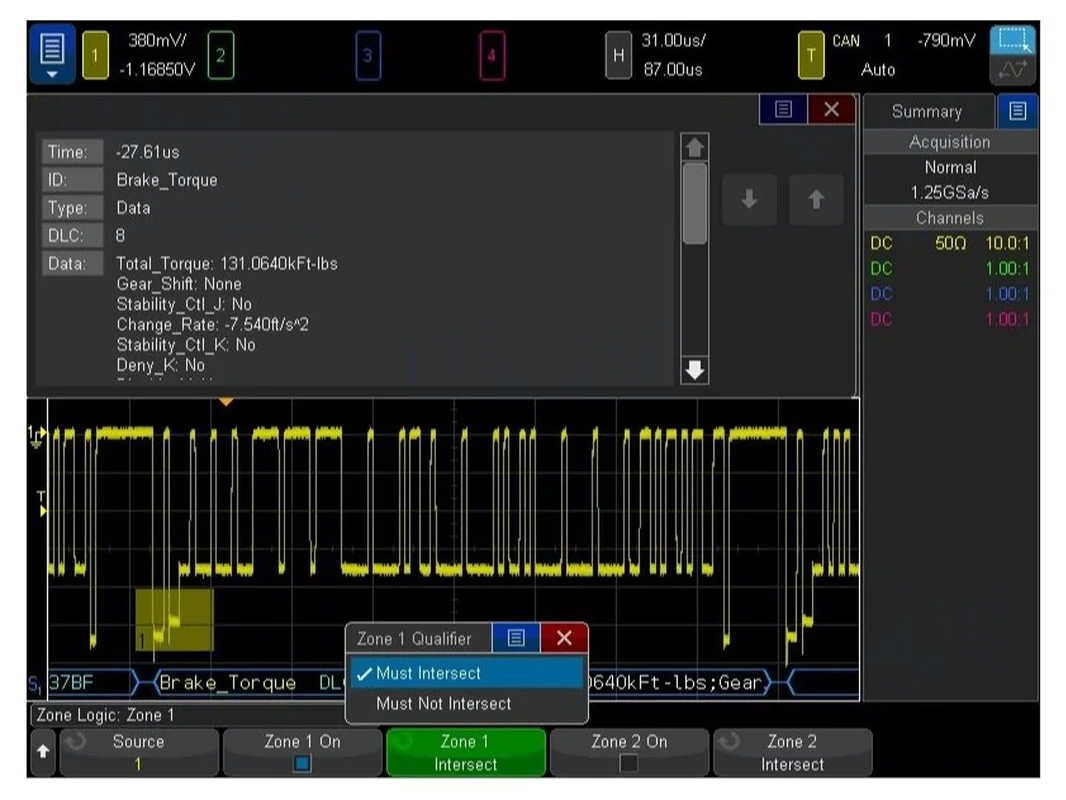Select channel 1 yellow button

point(95,55)
